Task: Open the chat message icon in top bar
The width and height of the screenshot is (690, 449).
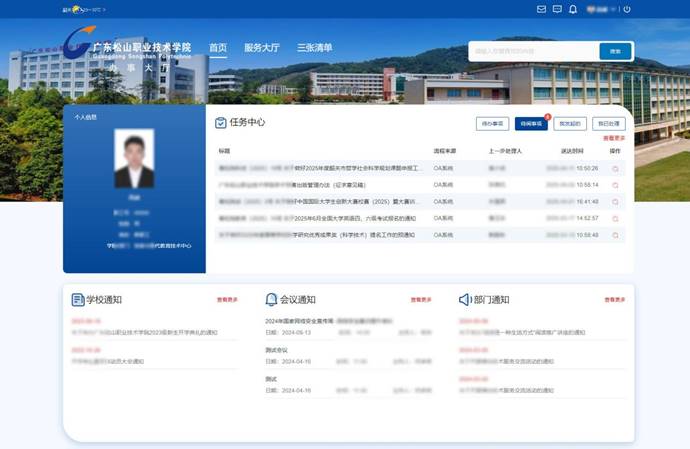Action: click(557, 9)
